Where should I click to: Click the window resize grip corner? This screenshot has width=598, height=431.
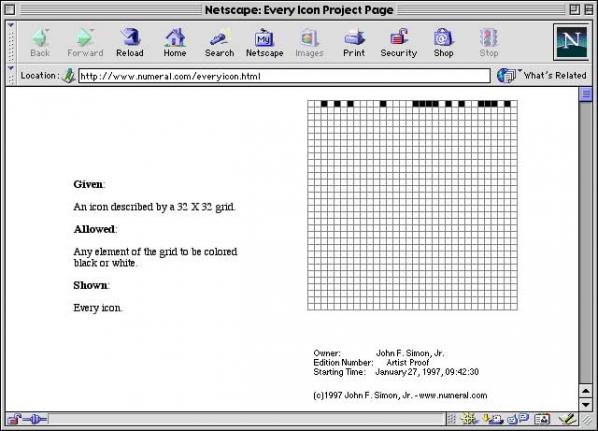click(587, 420)
